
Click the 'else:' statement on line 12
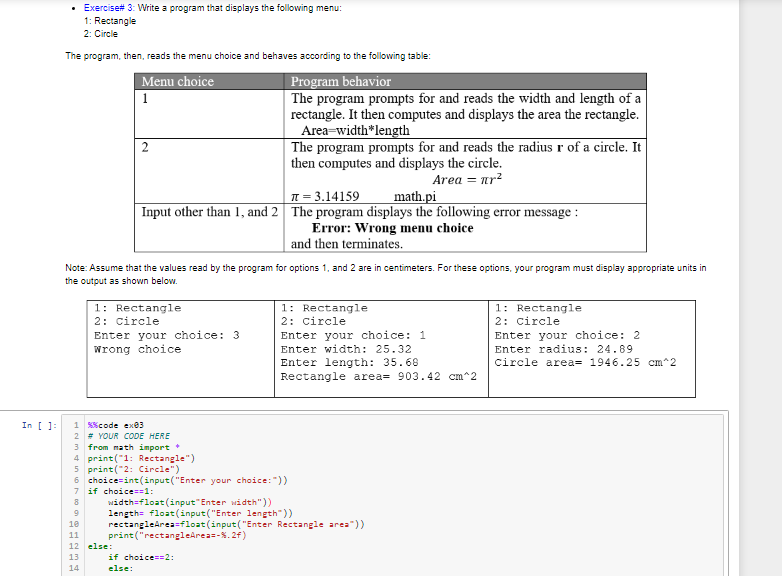click(100, 546)
